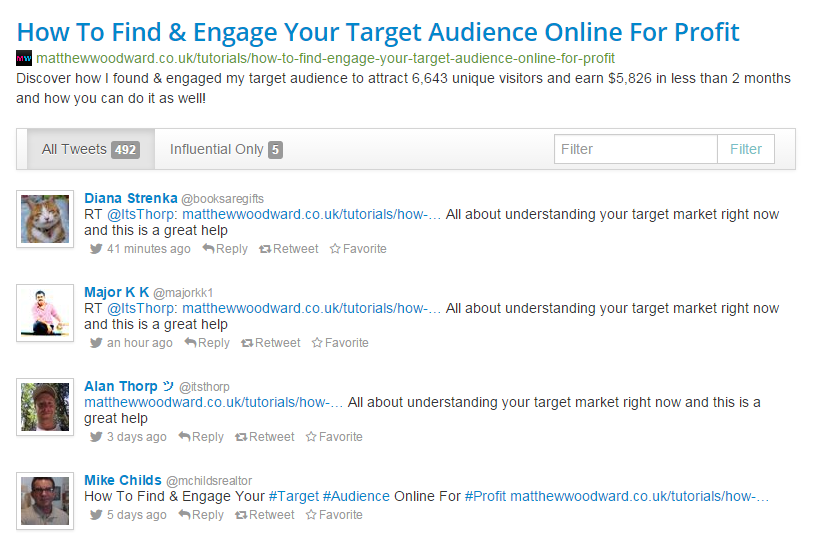Click Diana Strenka's cat avatar
The width and height of the screenshot is (827, 549).
click(x=45, y=219)
